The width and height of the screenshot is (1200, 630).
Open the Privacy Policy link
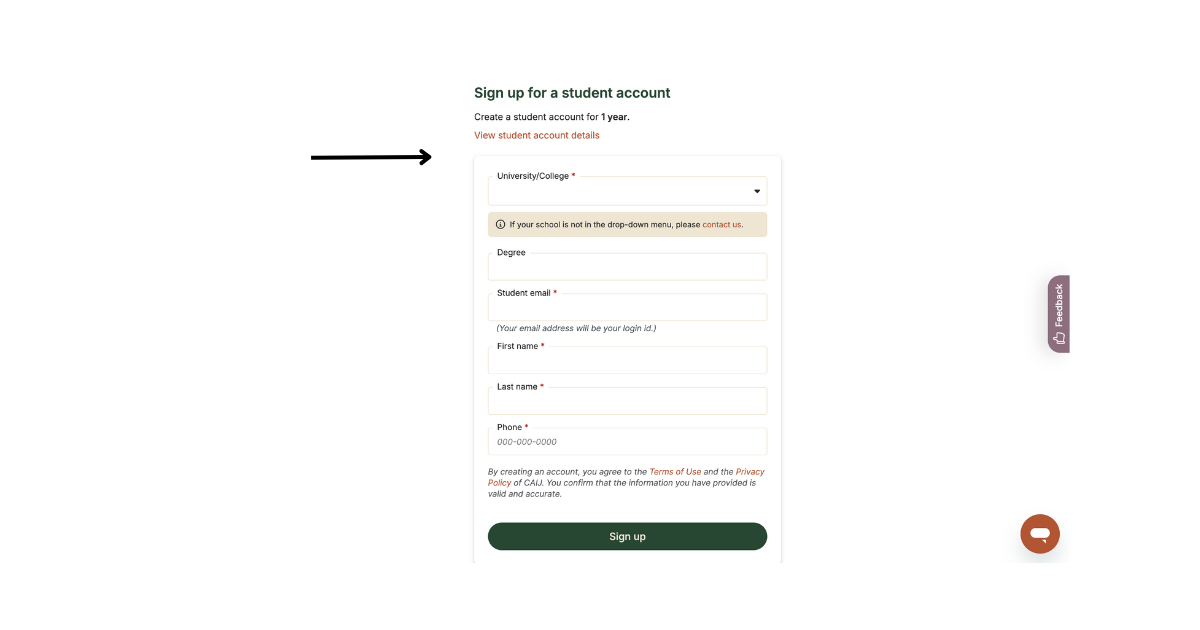click(749, 472)
